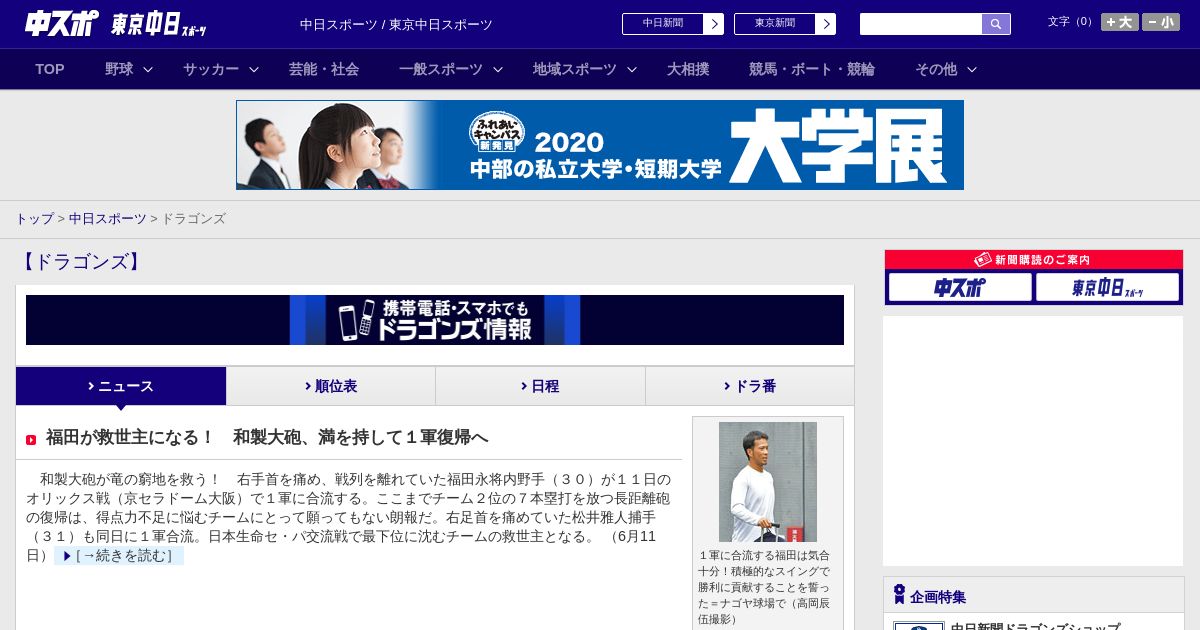
Task: Click →続きを読む read more link
Action: (119, 556)
